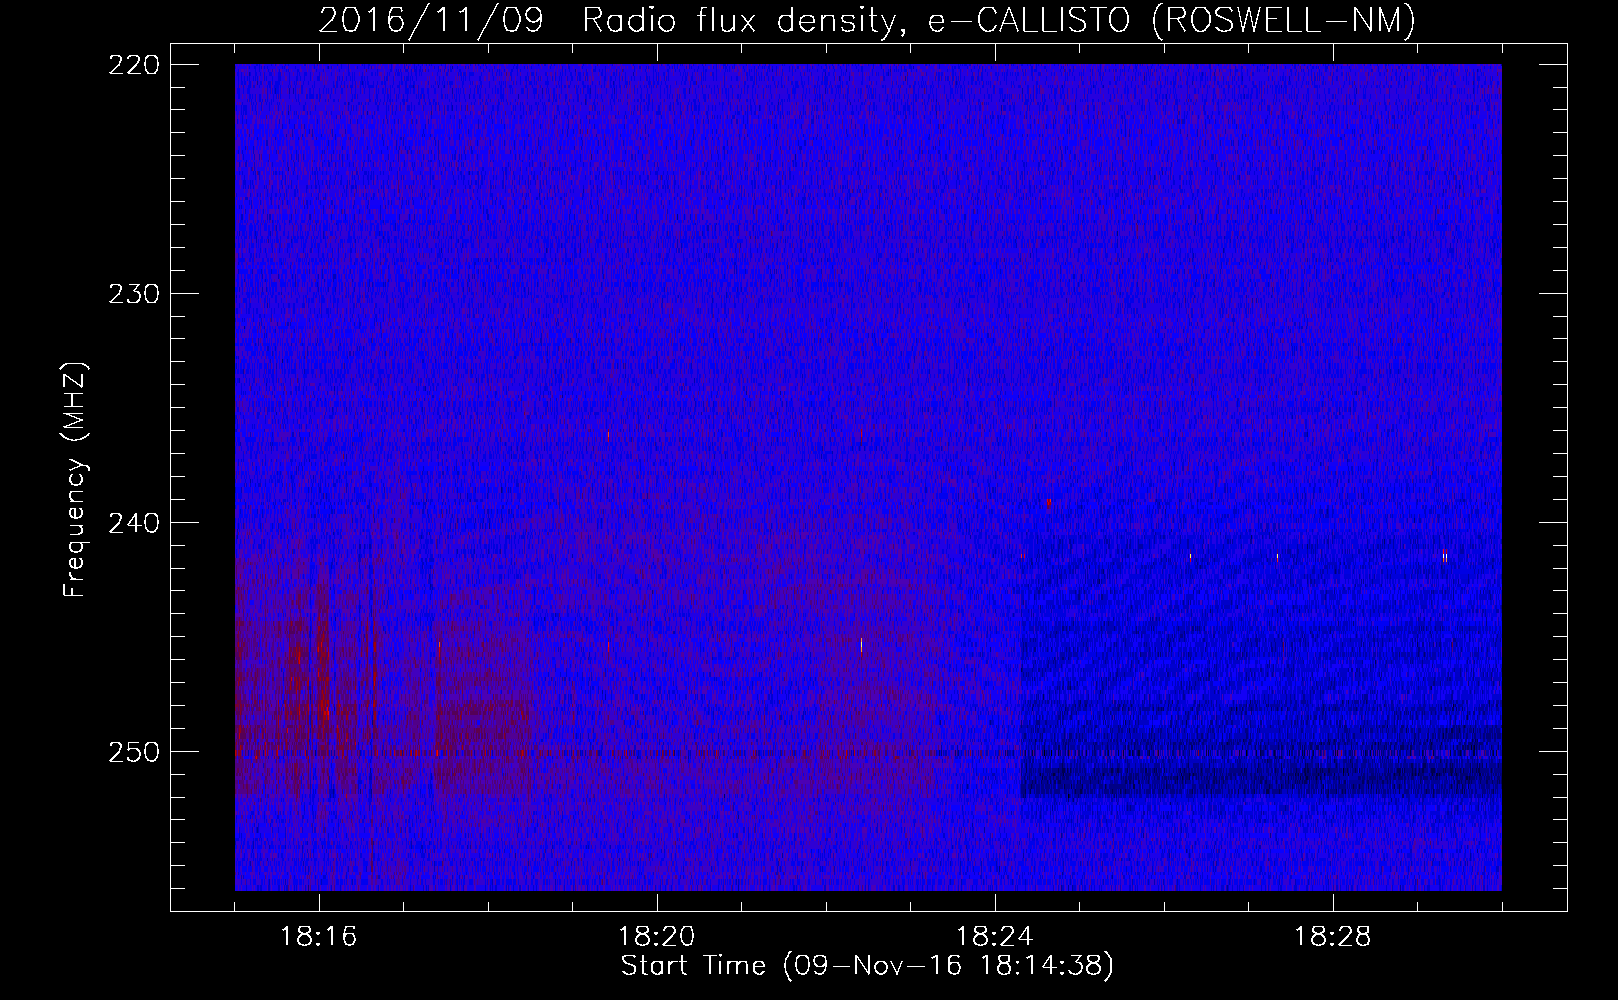Click the 18:16 time tick label
1618x1000 pixels.
coord(319,937)
